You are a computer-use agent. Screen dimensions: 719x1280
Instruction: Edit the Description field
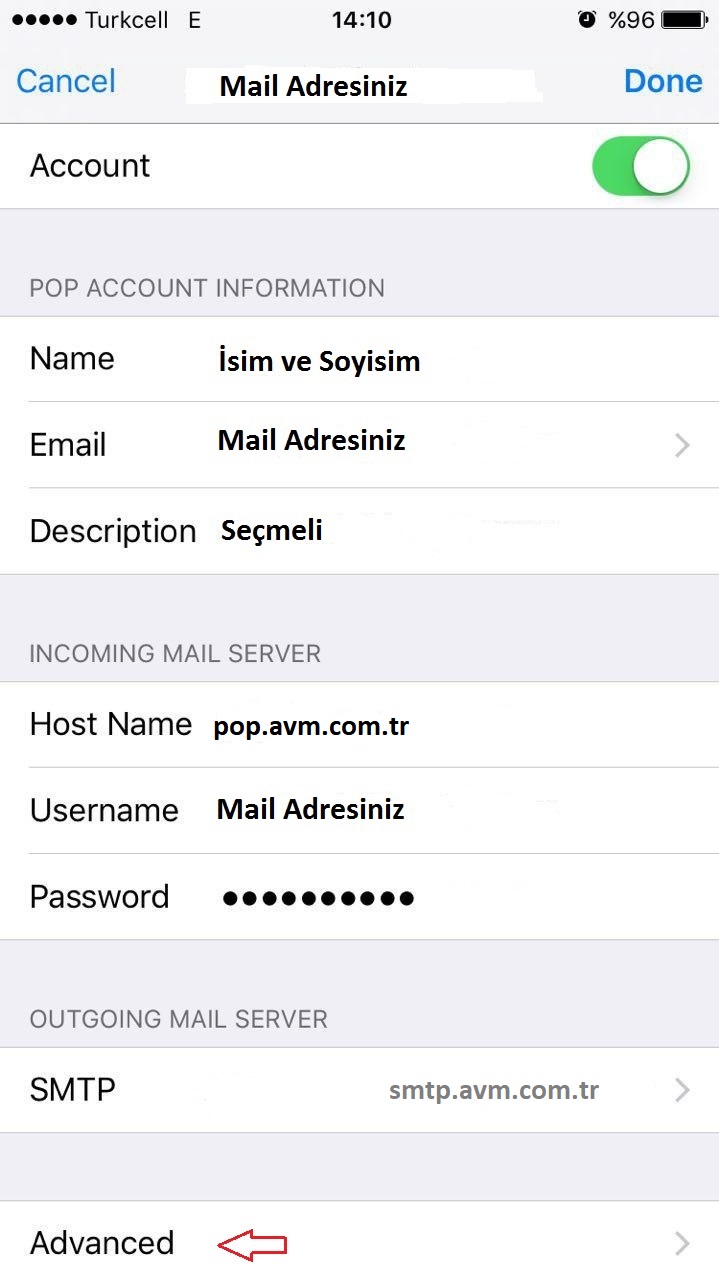click(x=272, y=530)
